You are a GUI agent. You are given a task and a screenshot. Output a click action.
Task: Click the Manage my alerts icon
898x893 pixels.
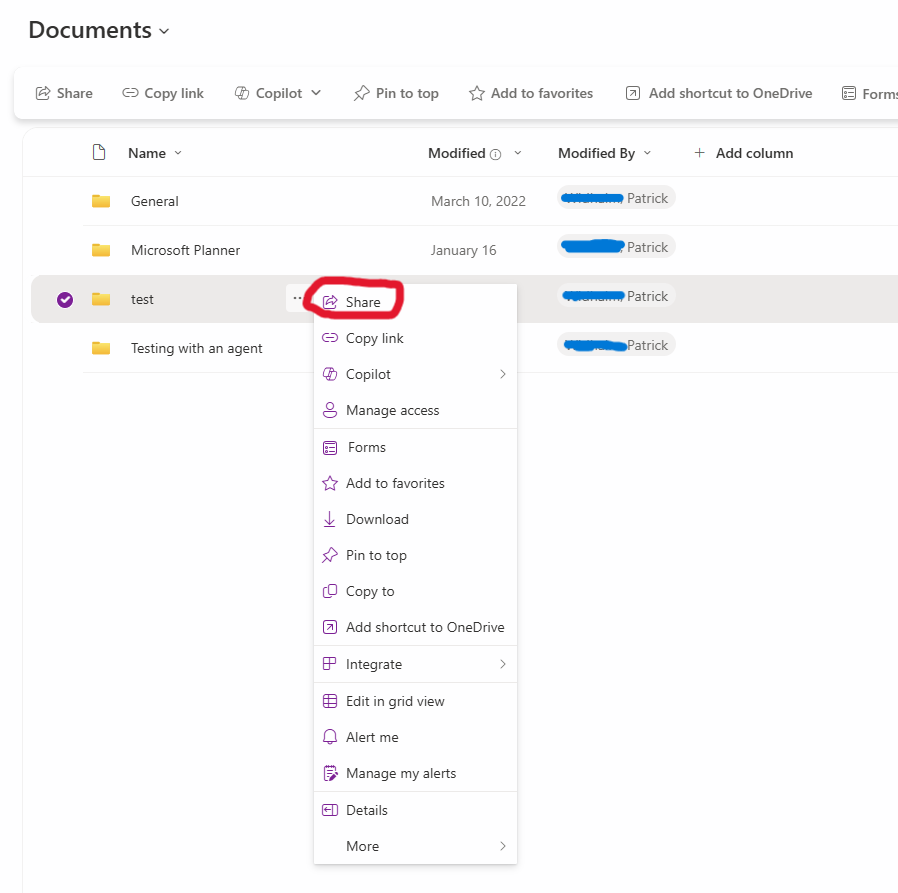(x=330, y=773)
